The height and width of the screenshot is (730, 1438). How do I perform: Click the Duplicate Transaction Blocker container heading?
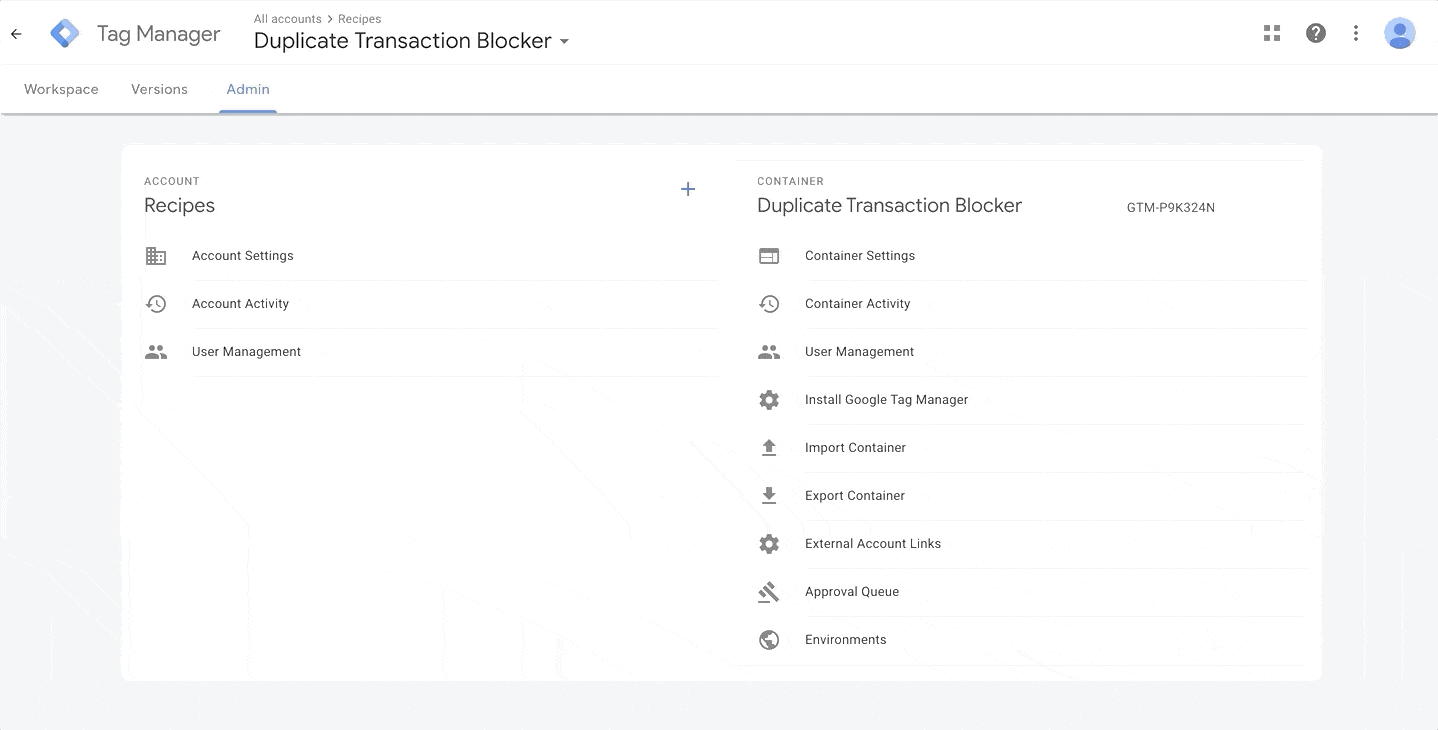pyautogui.click(x=890, y=206)
